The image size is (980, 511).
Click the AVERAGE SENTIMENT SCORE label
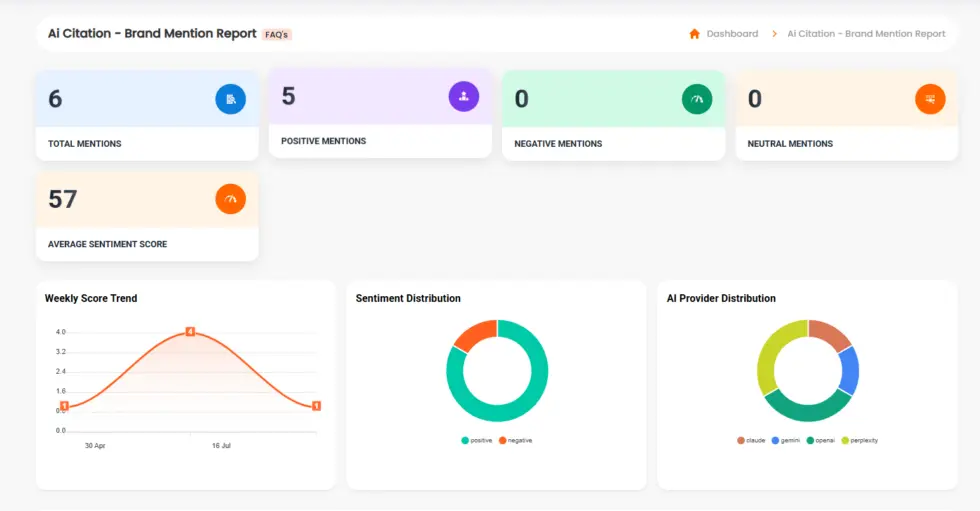(x=108, y=244)
